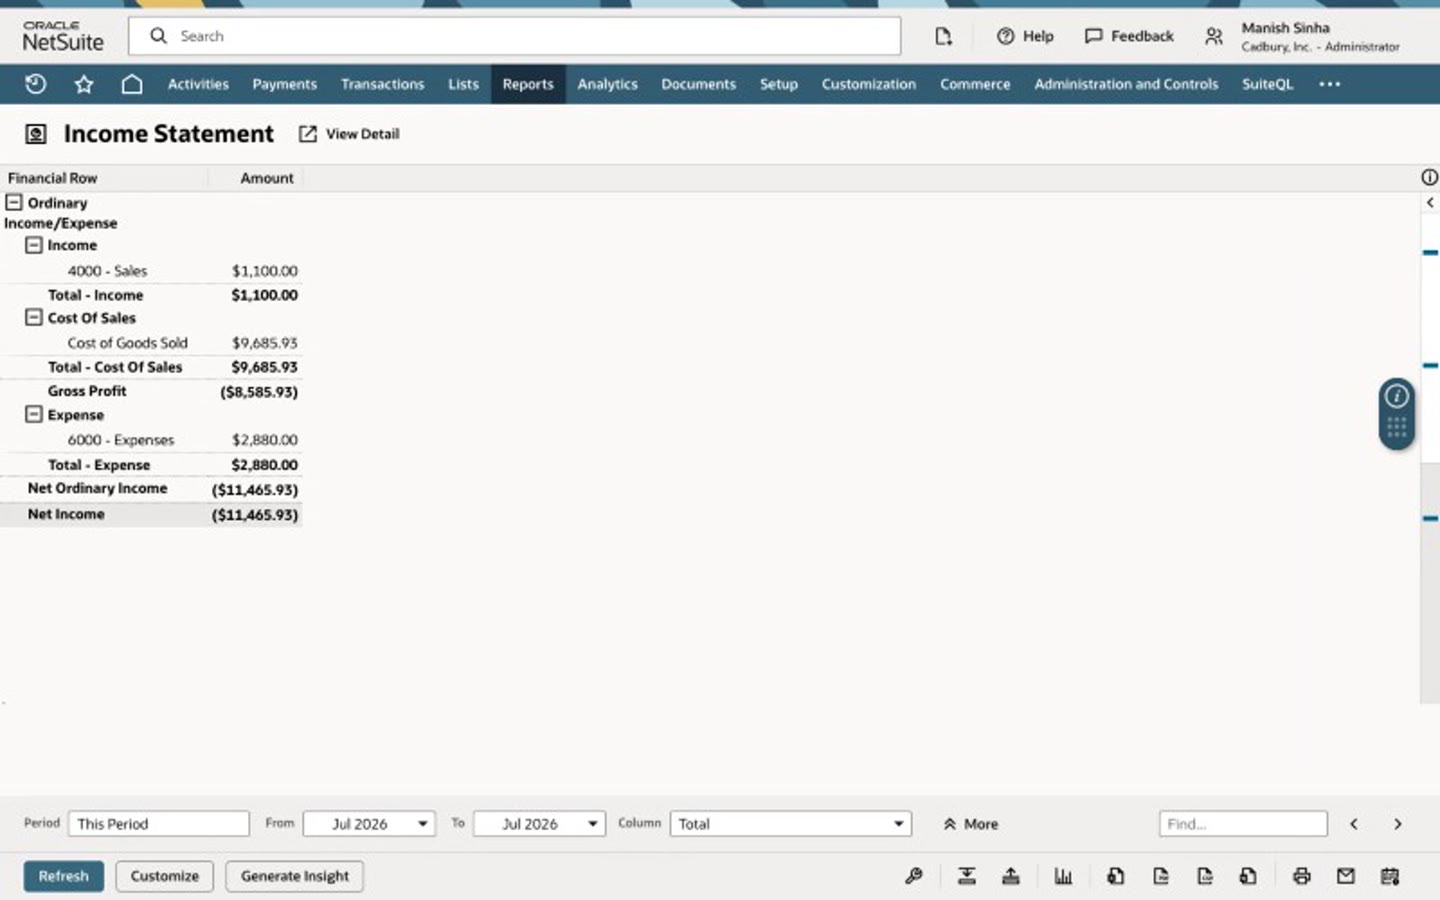The width and height of the screenshot is (1440, 900).
Task: Open the bar chart icon
Action: click(x=1063, y=876)
